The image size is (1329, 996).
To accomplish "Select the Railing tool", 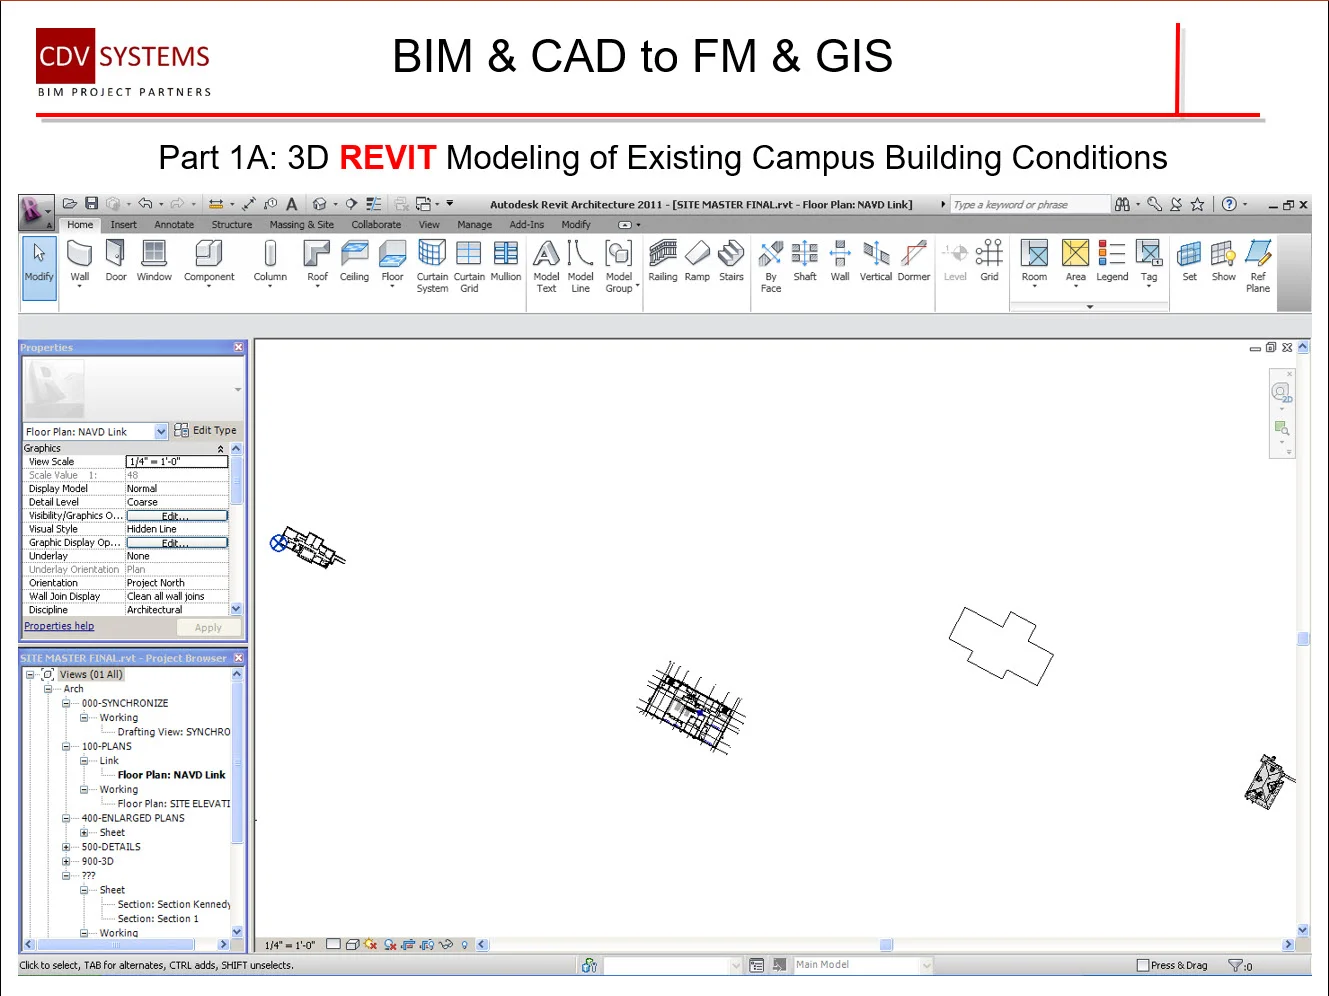I will (x=663, y=261).
